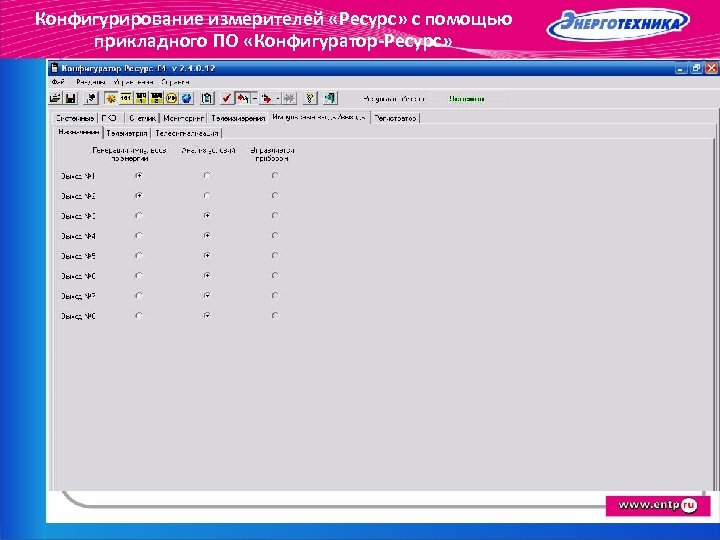This screenshot has width=720, height=540.
Task: Switch to the Счетчик tab
Action: click(x=142, y=118)
